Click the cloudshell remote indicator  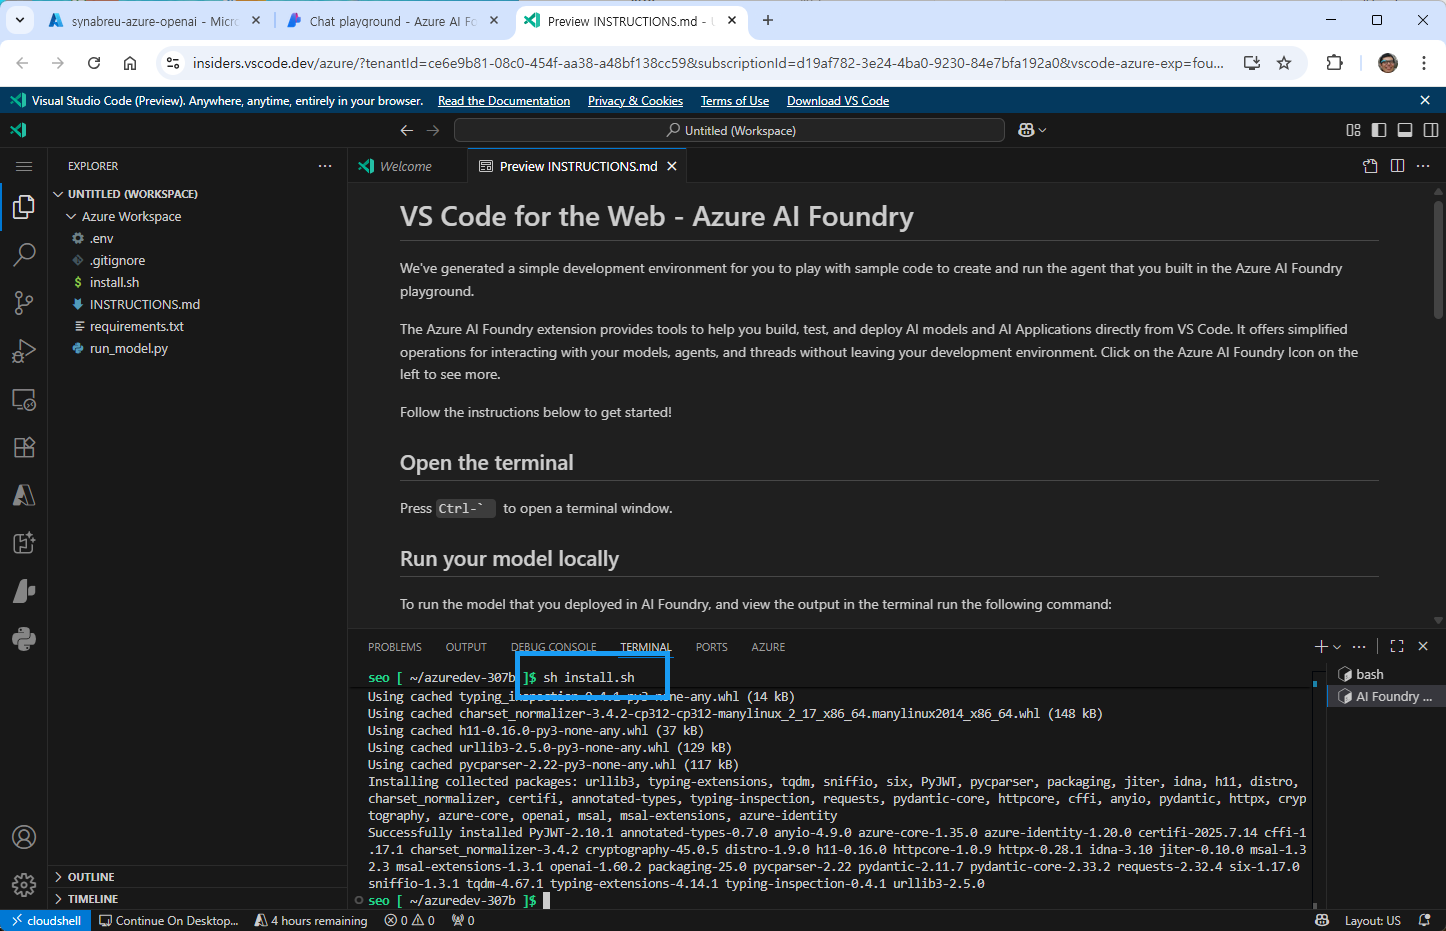[x=46, y=920]
